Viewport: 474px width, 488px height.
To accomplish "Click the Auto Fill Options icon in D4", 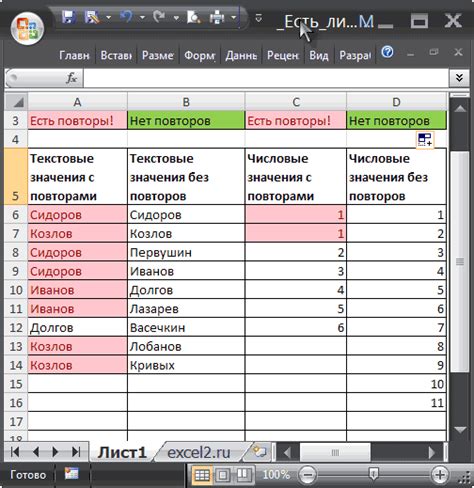I will click(425, 140).
